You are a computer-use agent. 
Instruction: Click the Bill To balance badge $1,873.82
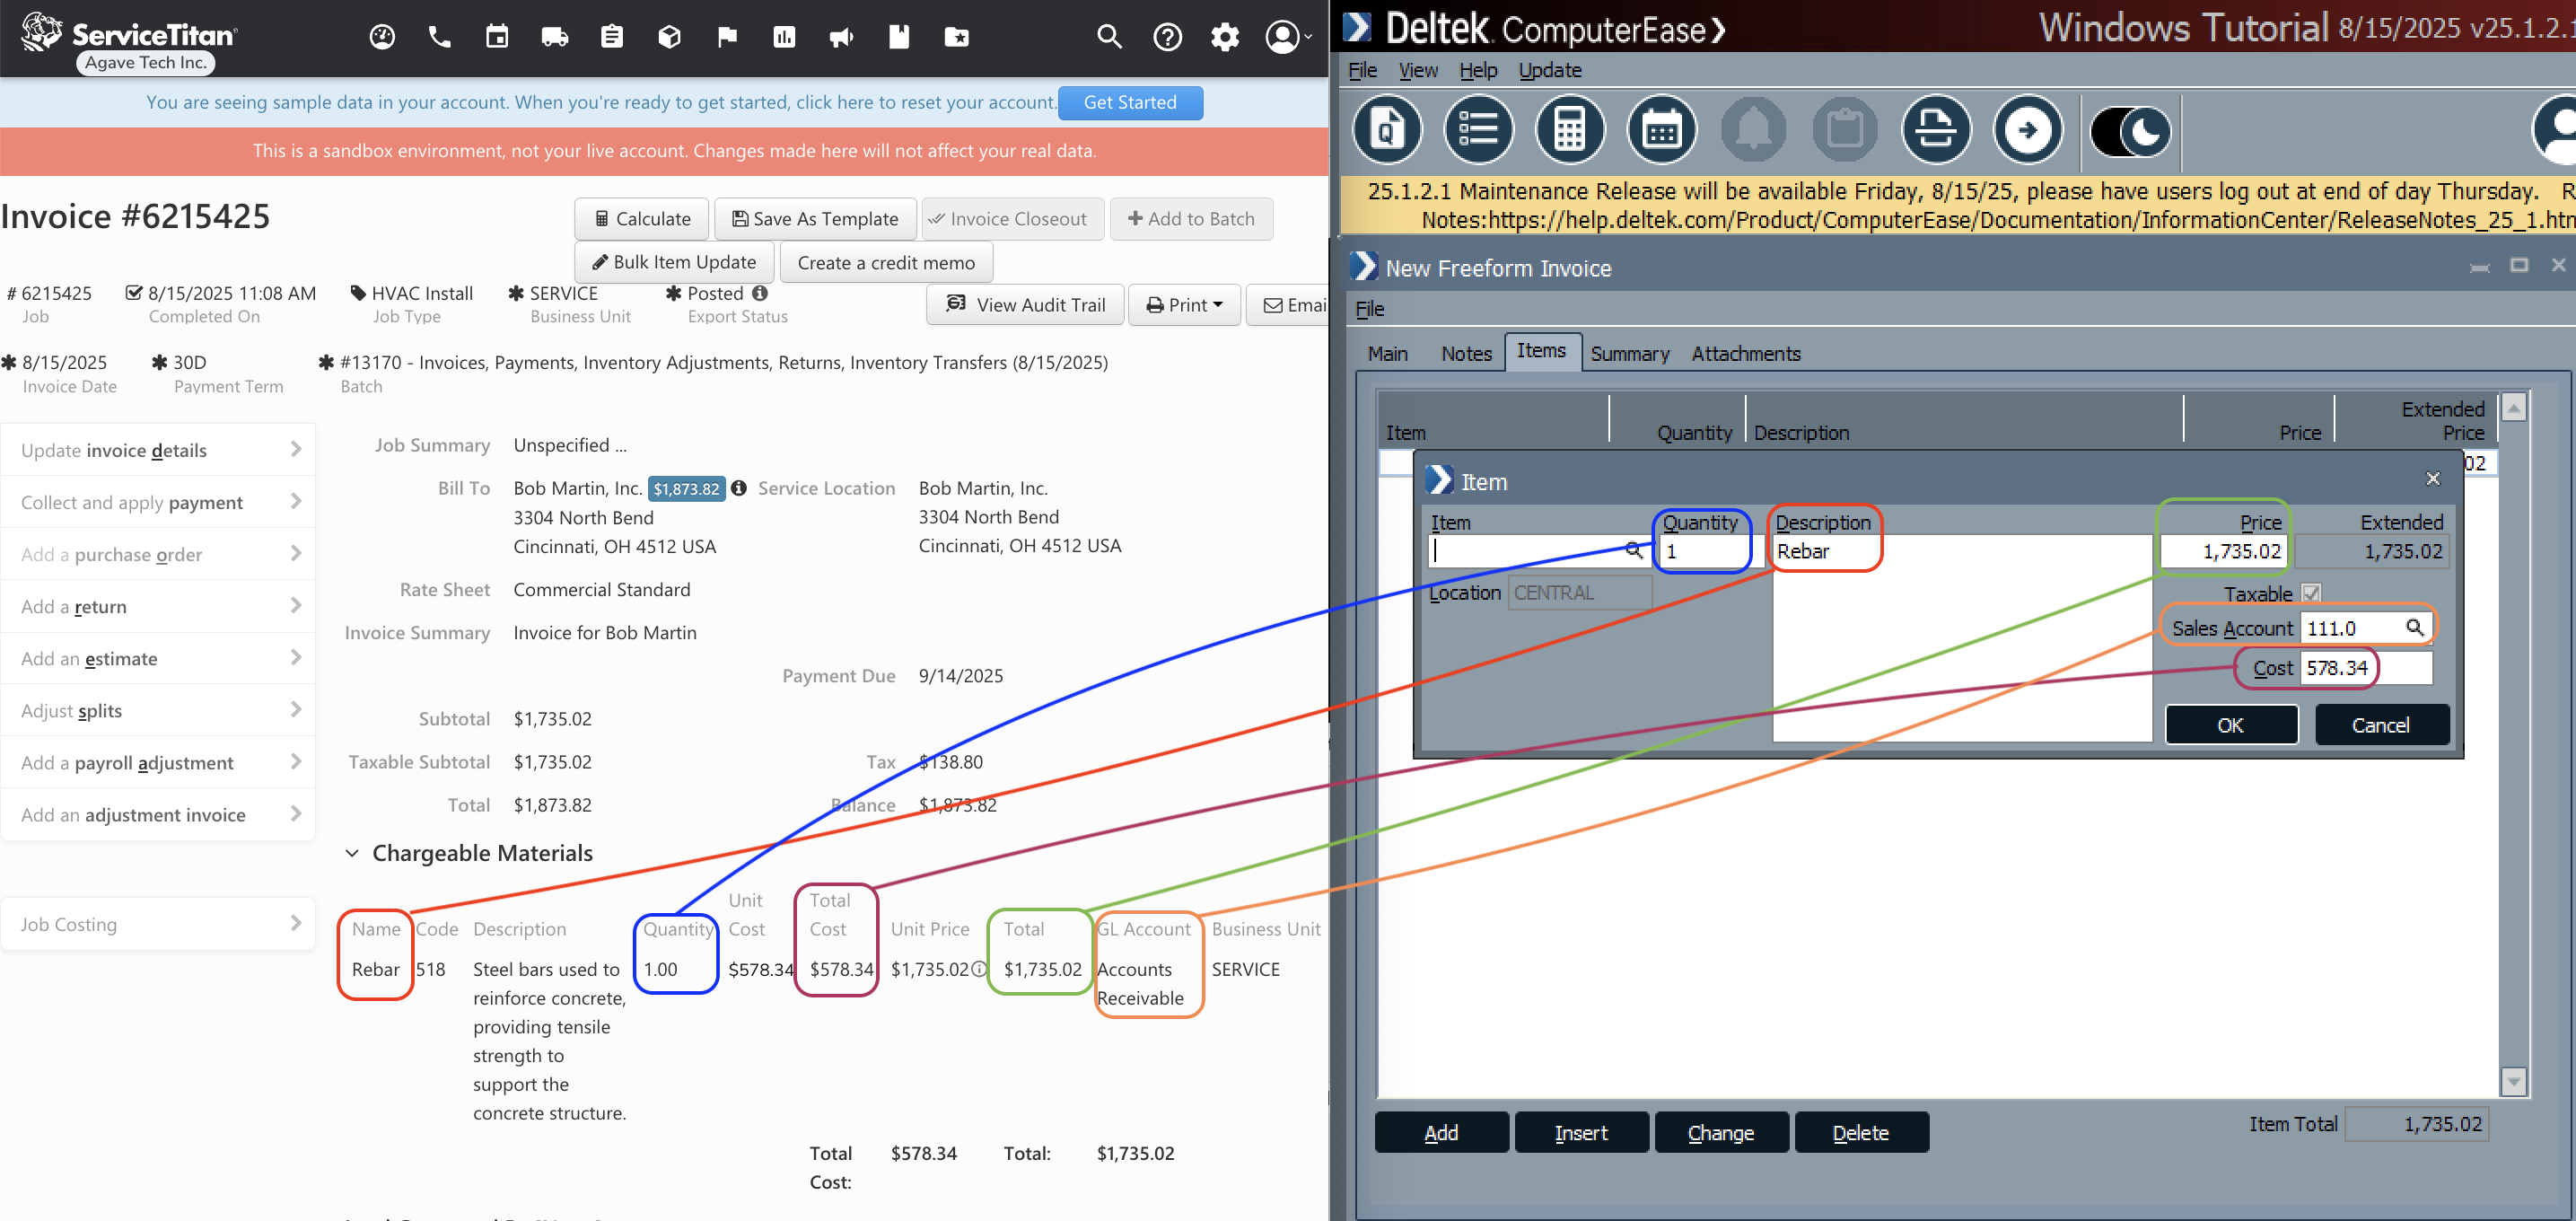click(x=686, y=488)
